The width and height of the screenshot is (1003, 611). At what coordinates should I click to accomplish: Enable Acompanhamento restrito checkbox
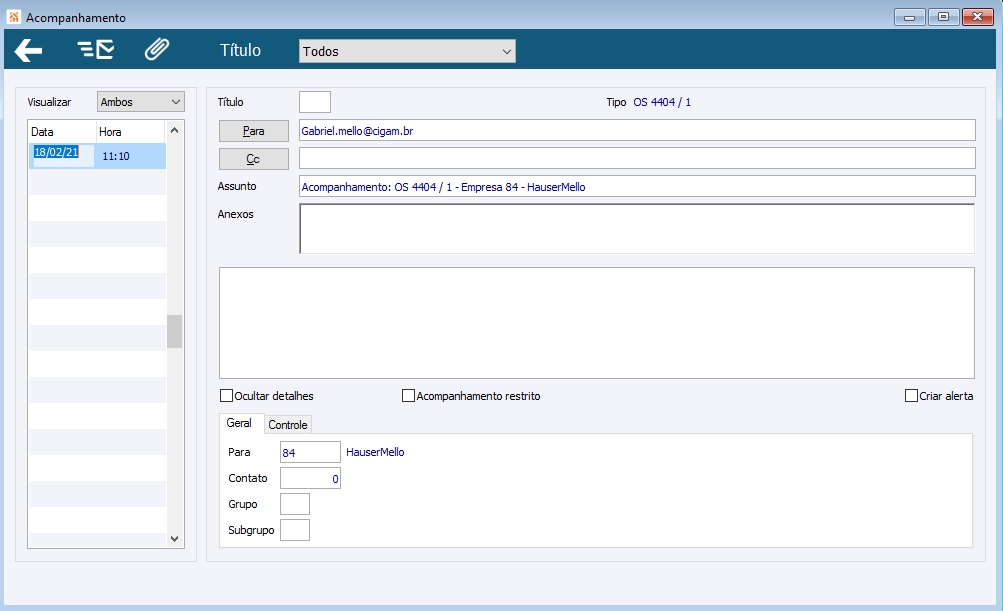coord(408,396)
